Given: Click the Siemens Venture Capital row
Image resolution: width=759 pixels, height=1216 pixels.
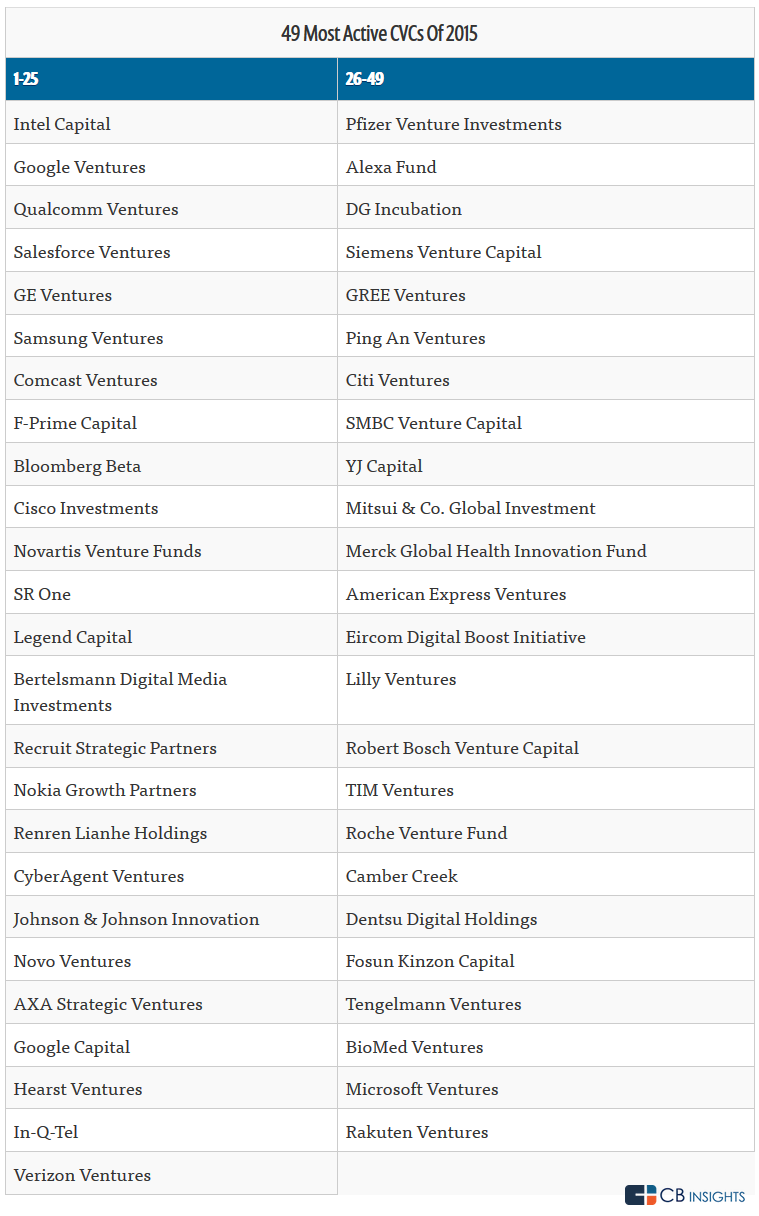Looking at the screenshot, I should [443, 252].
